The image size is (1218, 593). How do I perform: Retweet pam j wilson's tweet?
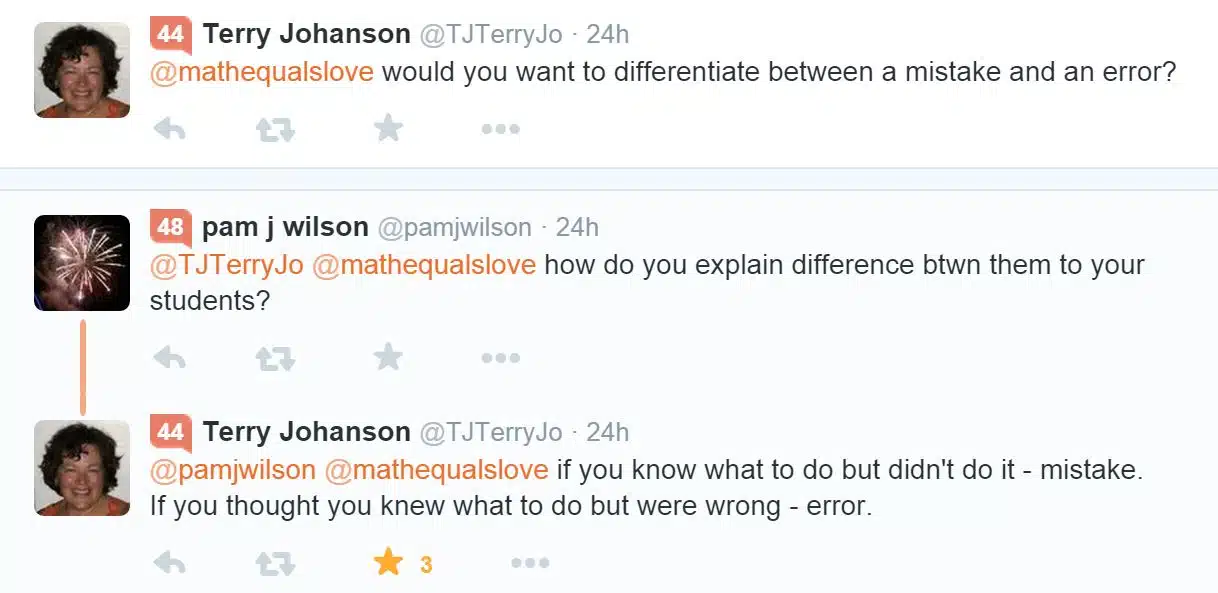pyautogui.click(x=275, y=358)
